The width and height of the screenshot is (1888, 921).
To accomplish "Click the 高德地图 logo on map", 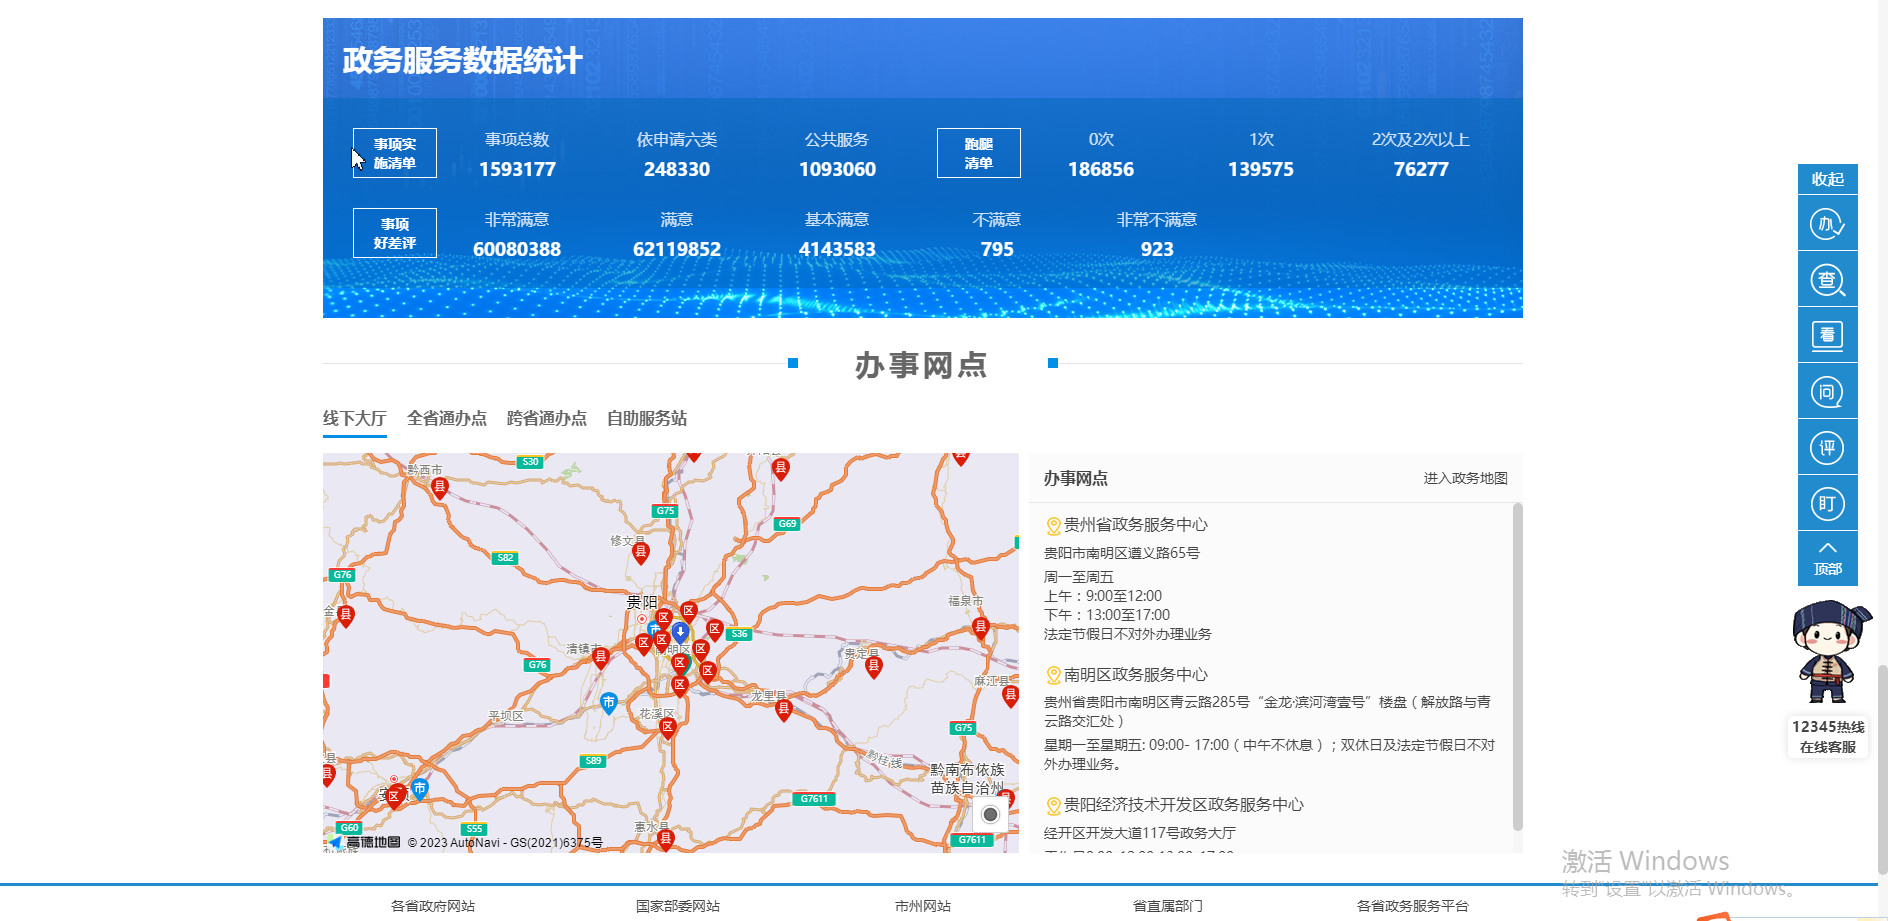I will click(366, 842).
